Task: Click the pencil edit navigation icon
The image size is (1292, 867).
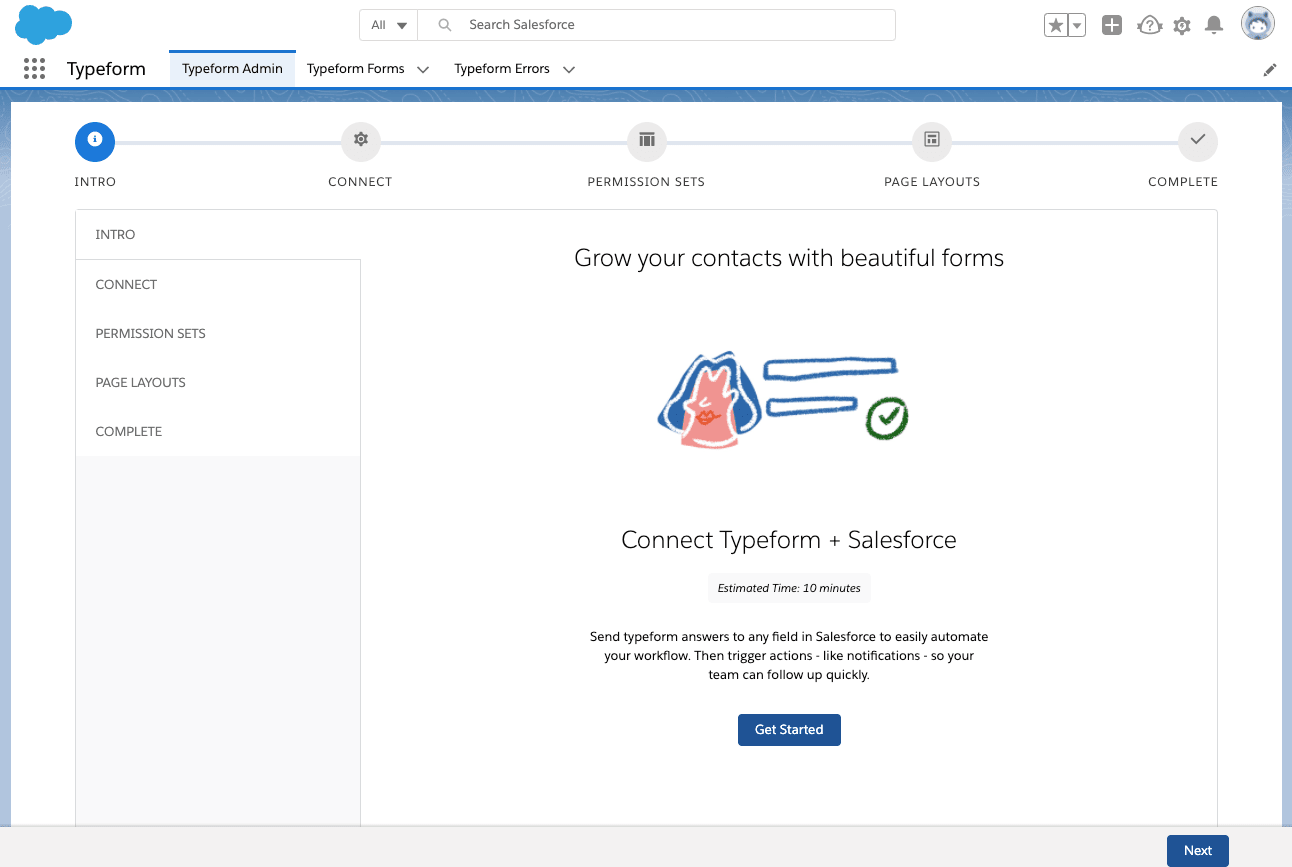Action: (x=1270, y=70)
